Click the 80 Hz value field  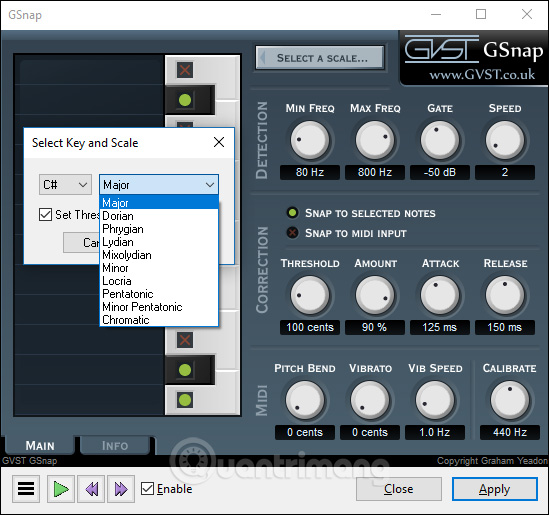pyautogui.click(x=310, y=172)
